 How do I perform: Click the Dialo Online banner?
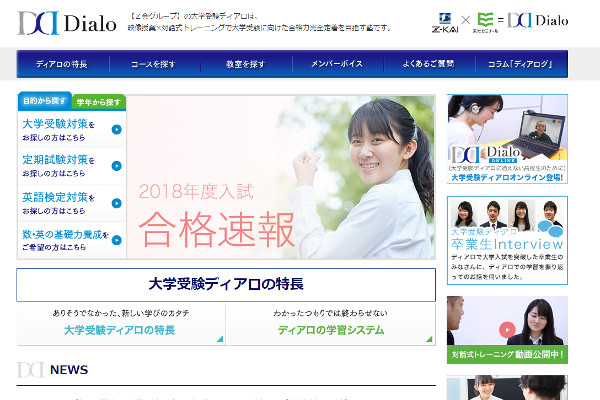[507, 139]
